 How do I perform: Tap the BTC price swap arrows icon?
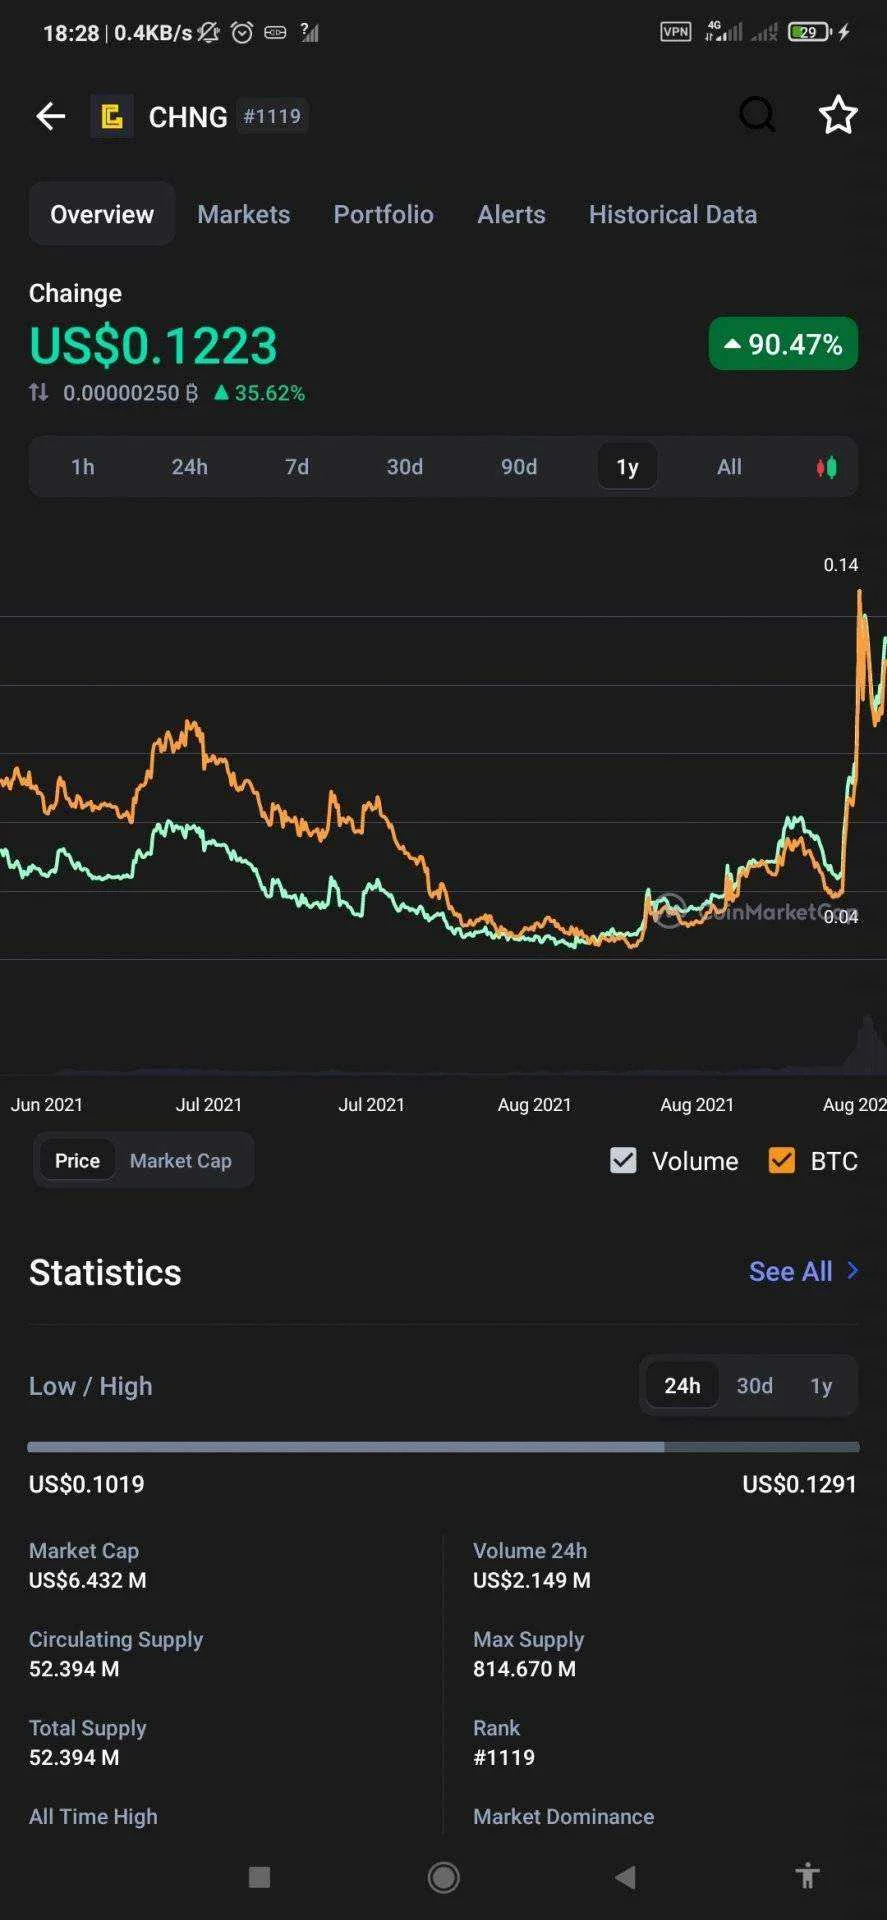(x=39, y=393)
